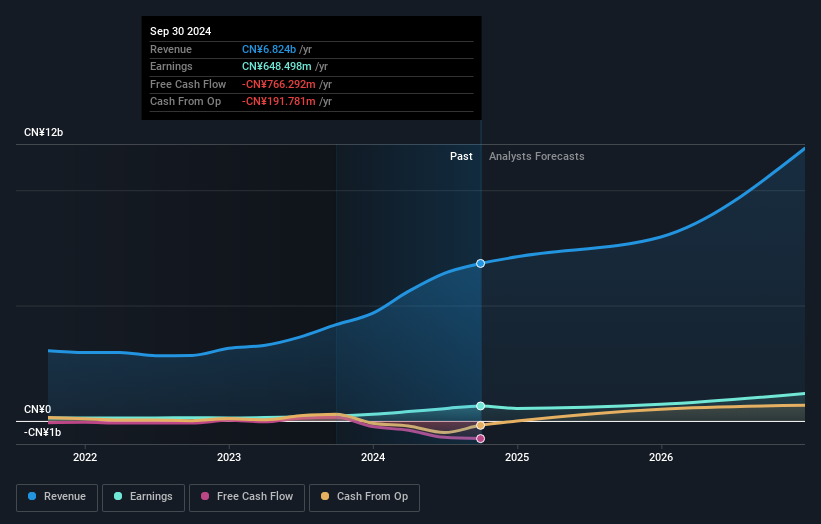Select the pink Free Cash Flow data point
Image resolution: width=821 pixels, height=524 pixels.
[x=480, y=439]
